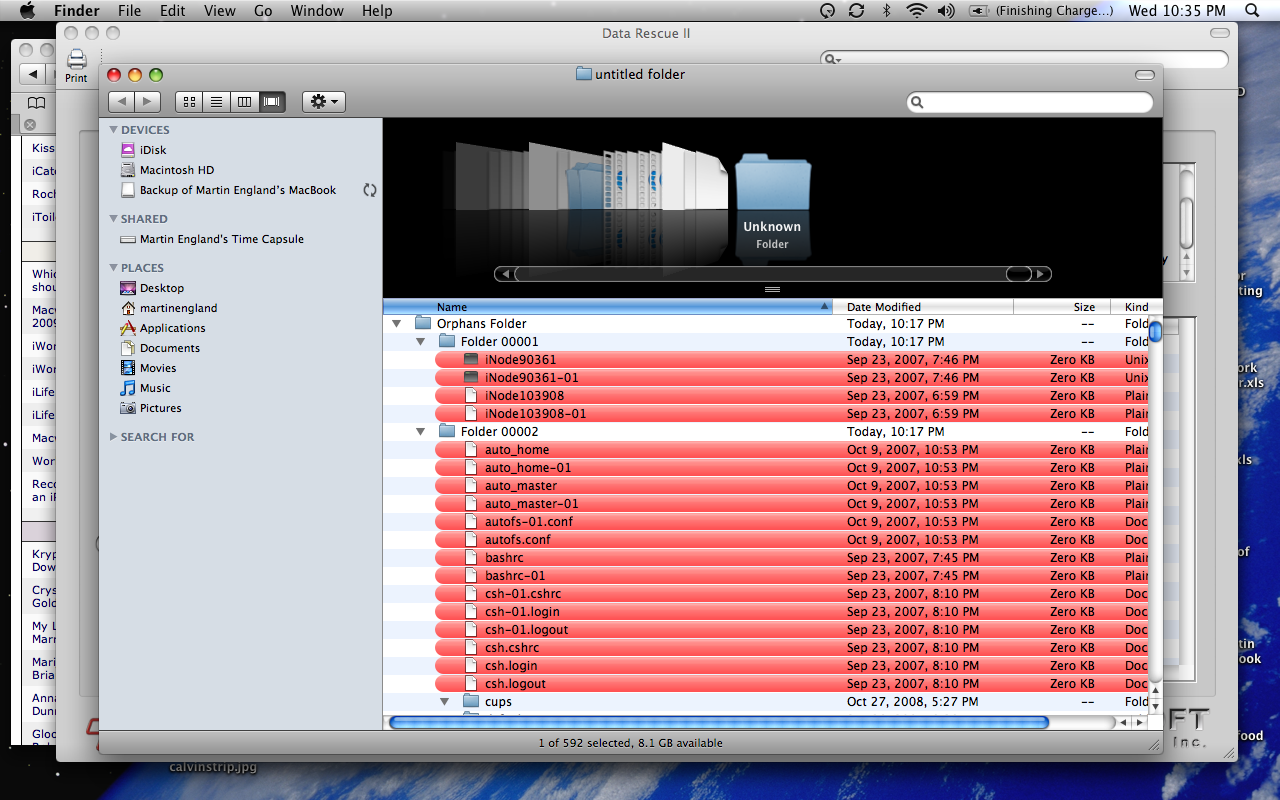Collapse Folder 00001
Image resolution: width=1280 pixels, height=800 pixels.
pyautogui.click(x=421, y=342)
